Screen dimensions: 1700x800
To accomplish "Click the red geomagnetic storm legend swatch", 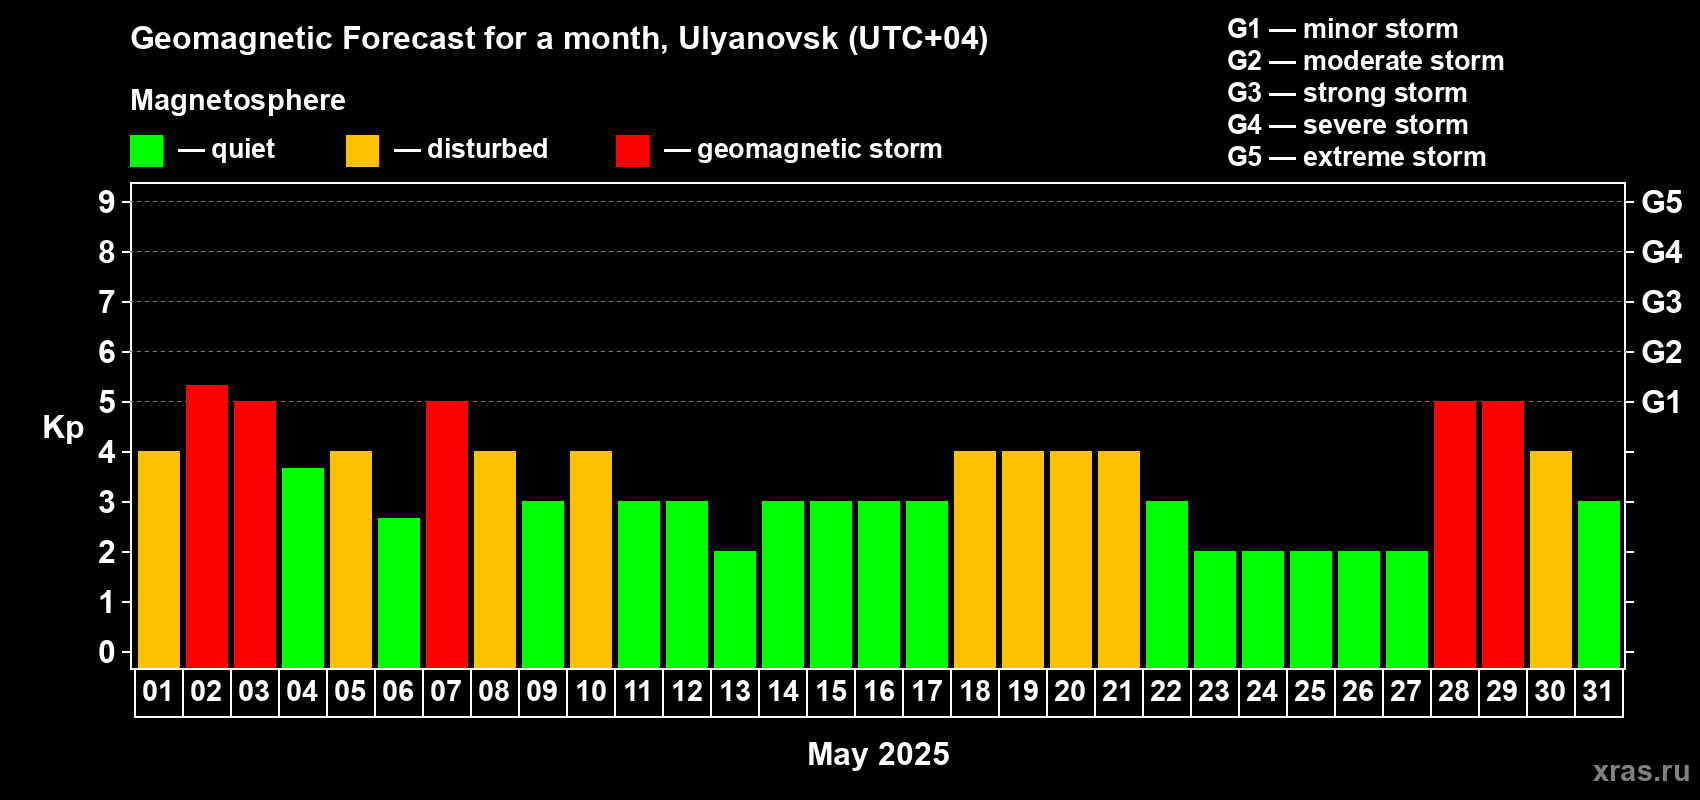I will point(632,151).
